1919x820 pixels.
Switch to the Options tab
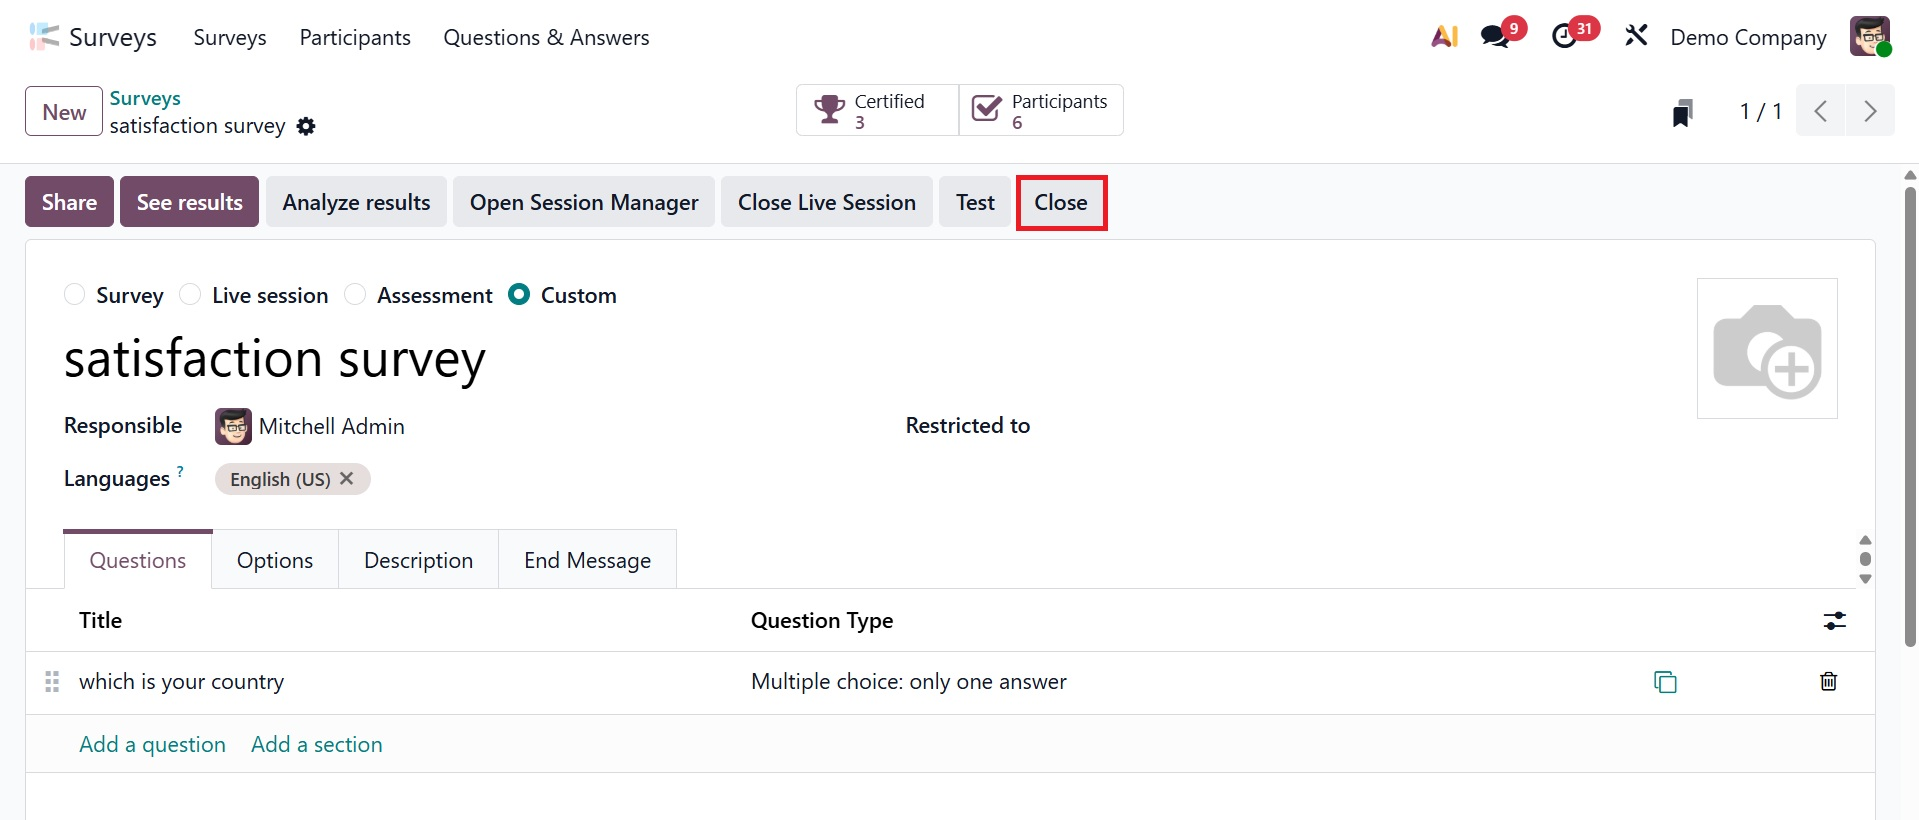pyautogui.click(x=275, y=561)
